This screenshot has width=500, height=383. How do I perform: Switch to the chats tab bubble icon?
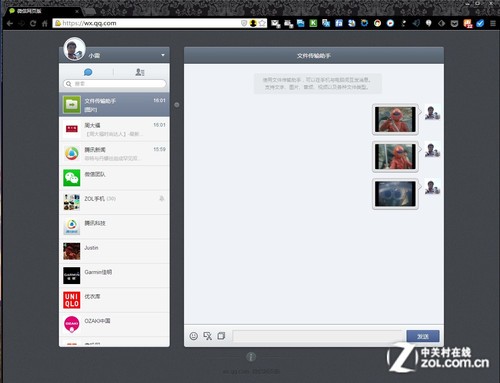pos(88,72)
